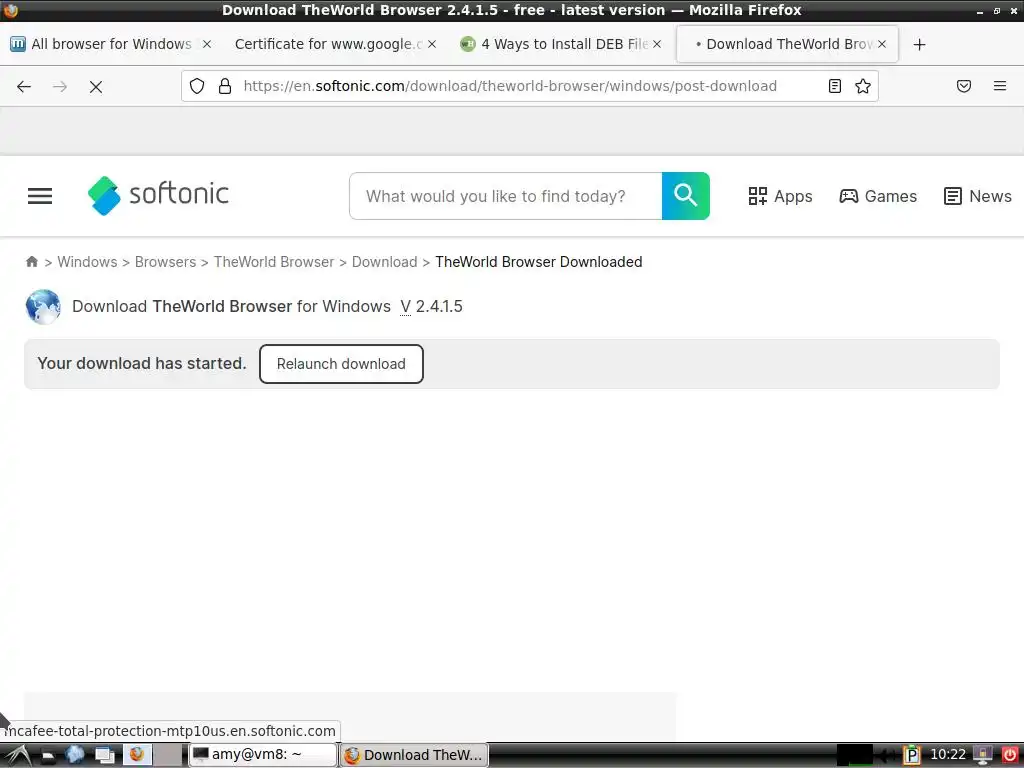This screenshot has height=768, width=1024.
Task: Stop loading the page
Action: pos(96,87)
